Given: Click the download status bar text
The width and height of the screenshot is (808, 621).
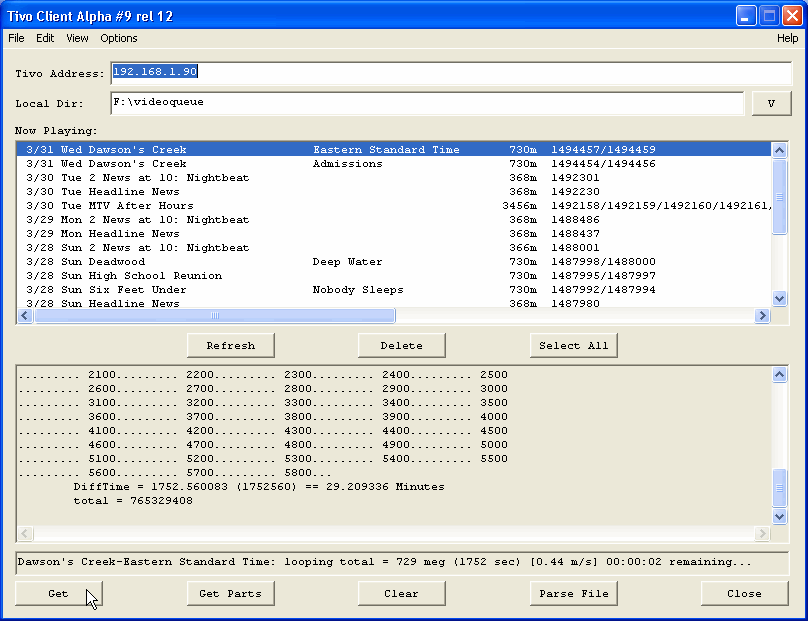Looking at the screenshot, I should [x=384, y=562].
